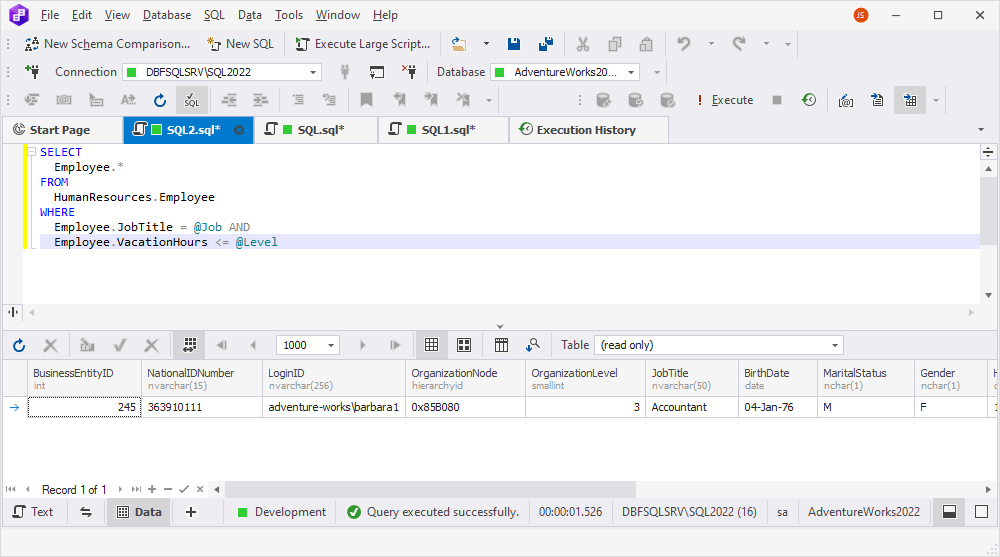Switch to Card View mode
Image resolution: width=1000 pixels, height=557 pixels.
tap(464, 345)
